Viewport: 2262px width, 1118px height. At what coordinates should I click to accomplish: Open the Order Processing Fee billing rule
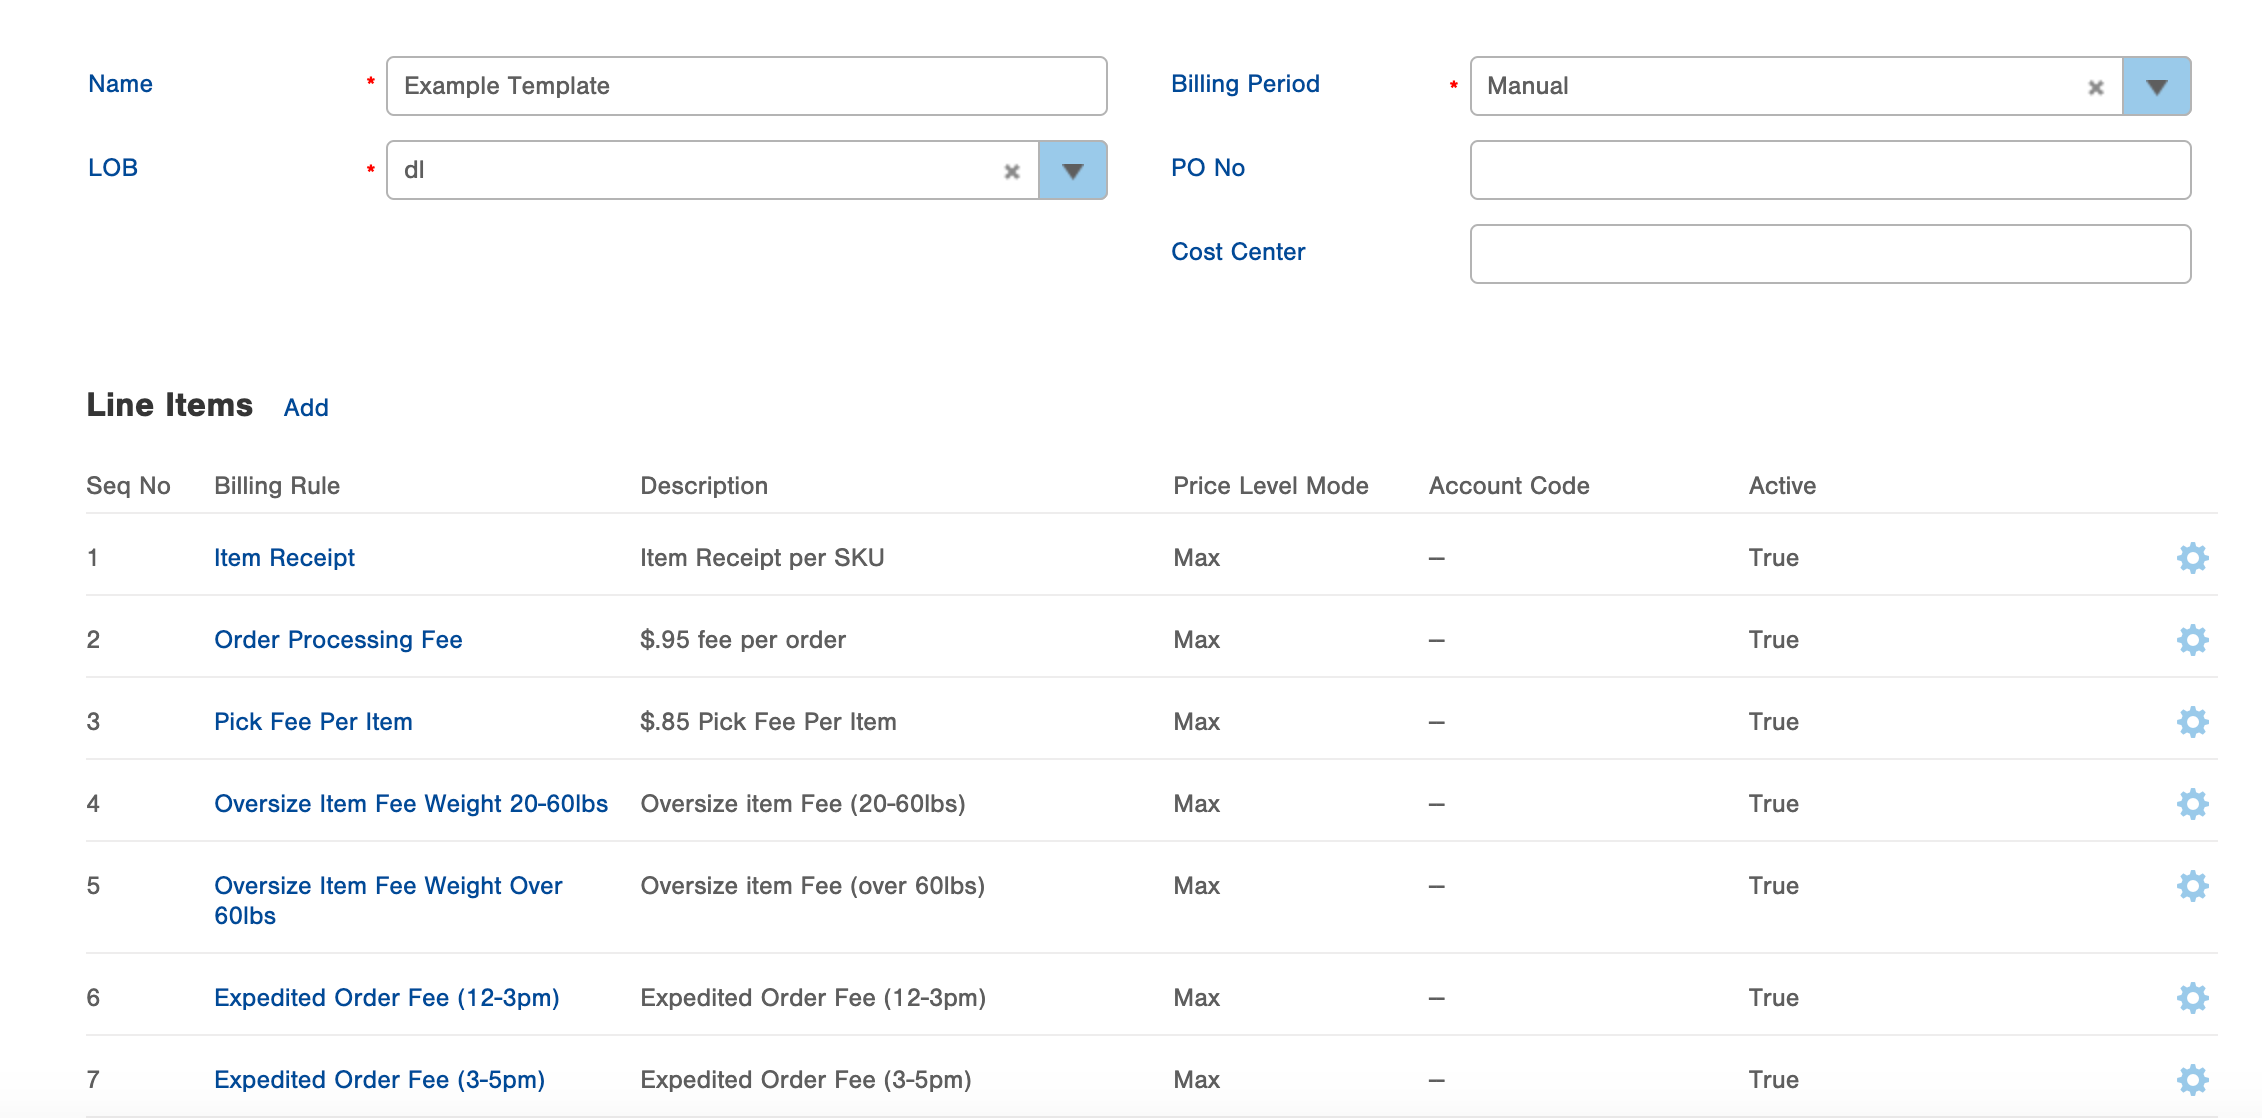coord(338,640)
